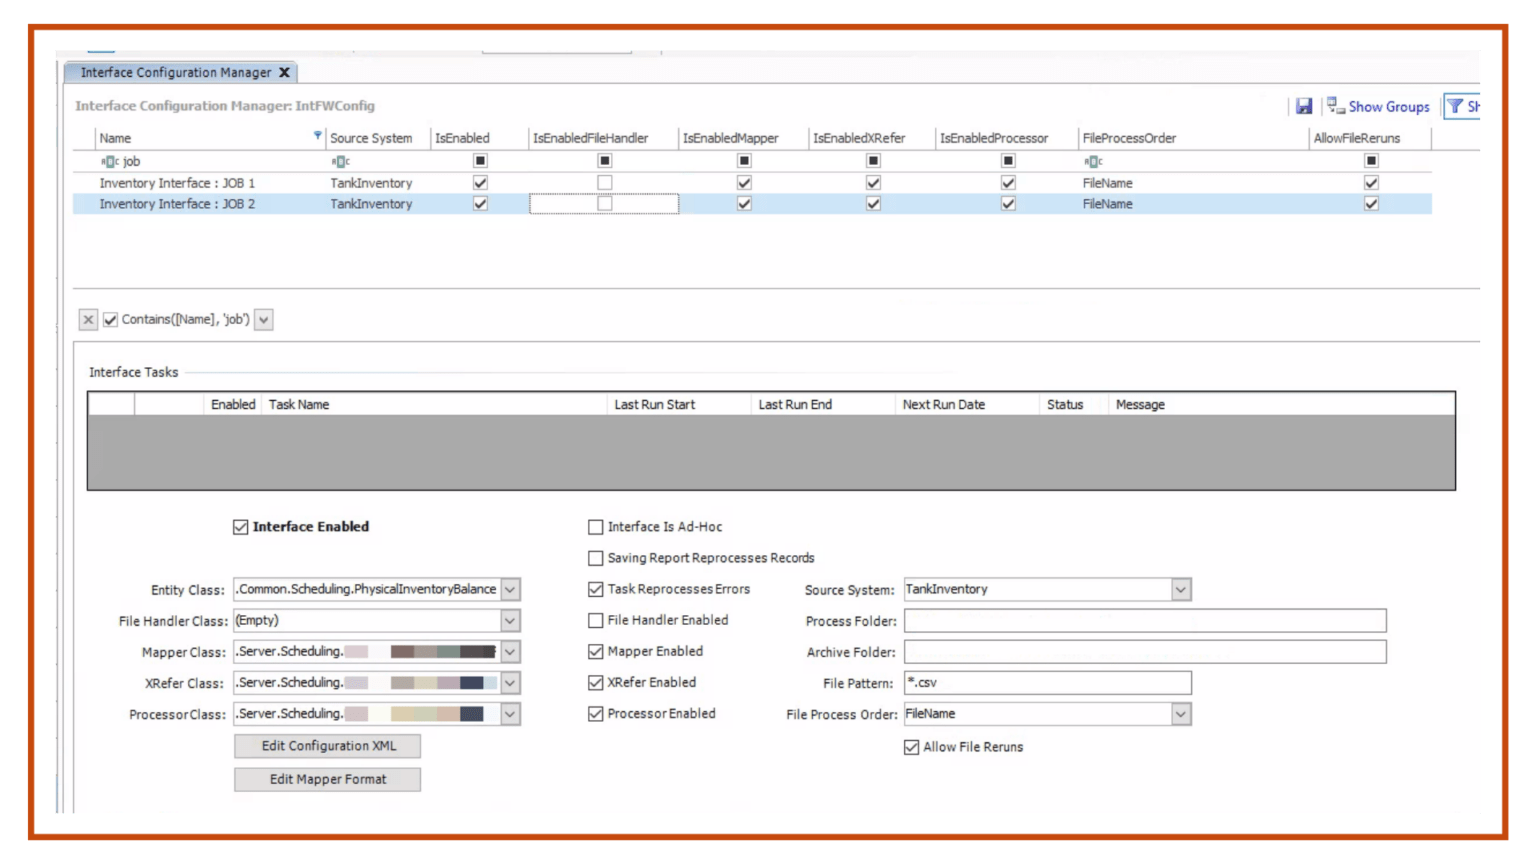1536x864 pixels.
Task: Click the save icon in the toolbar
Action: pos(1304,106)
